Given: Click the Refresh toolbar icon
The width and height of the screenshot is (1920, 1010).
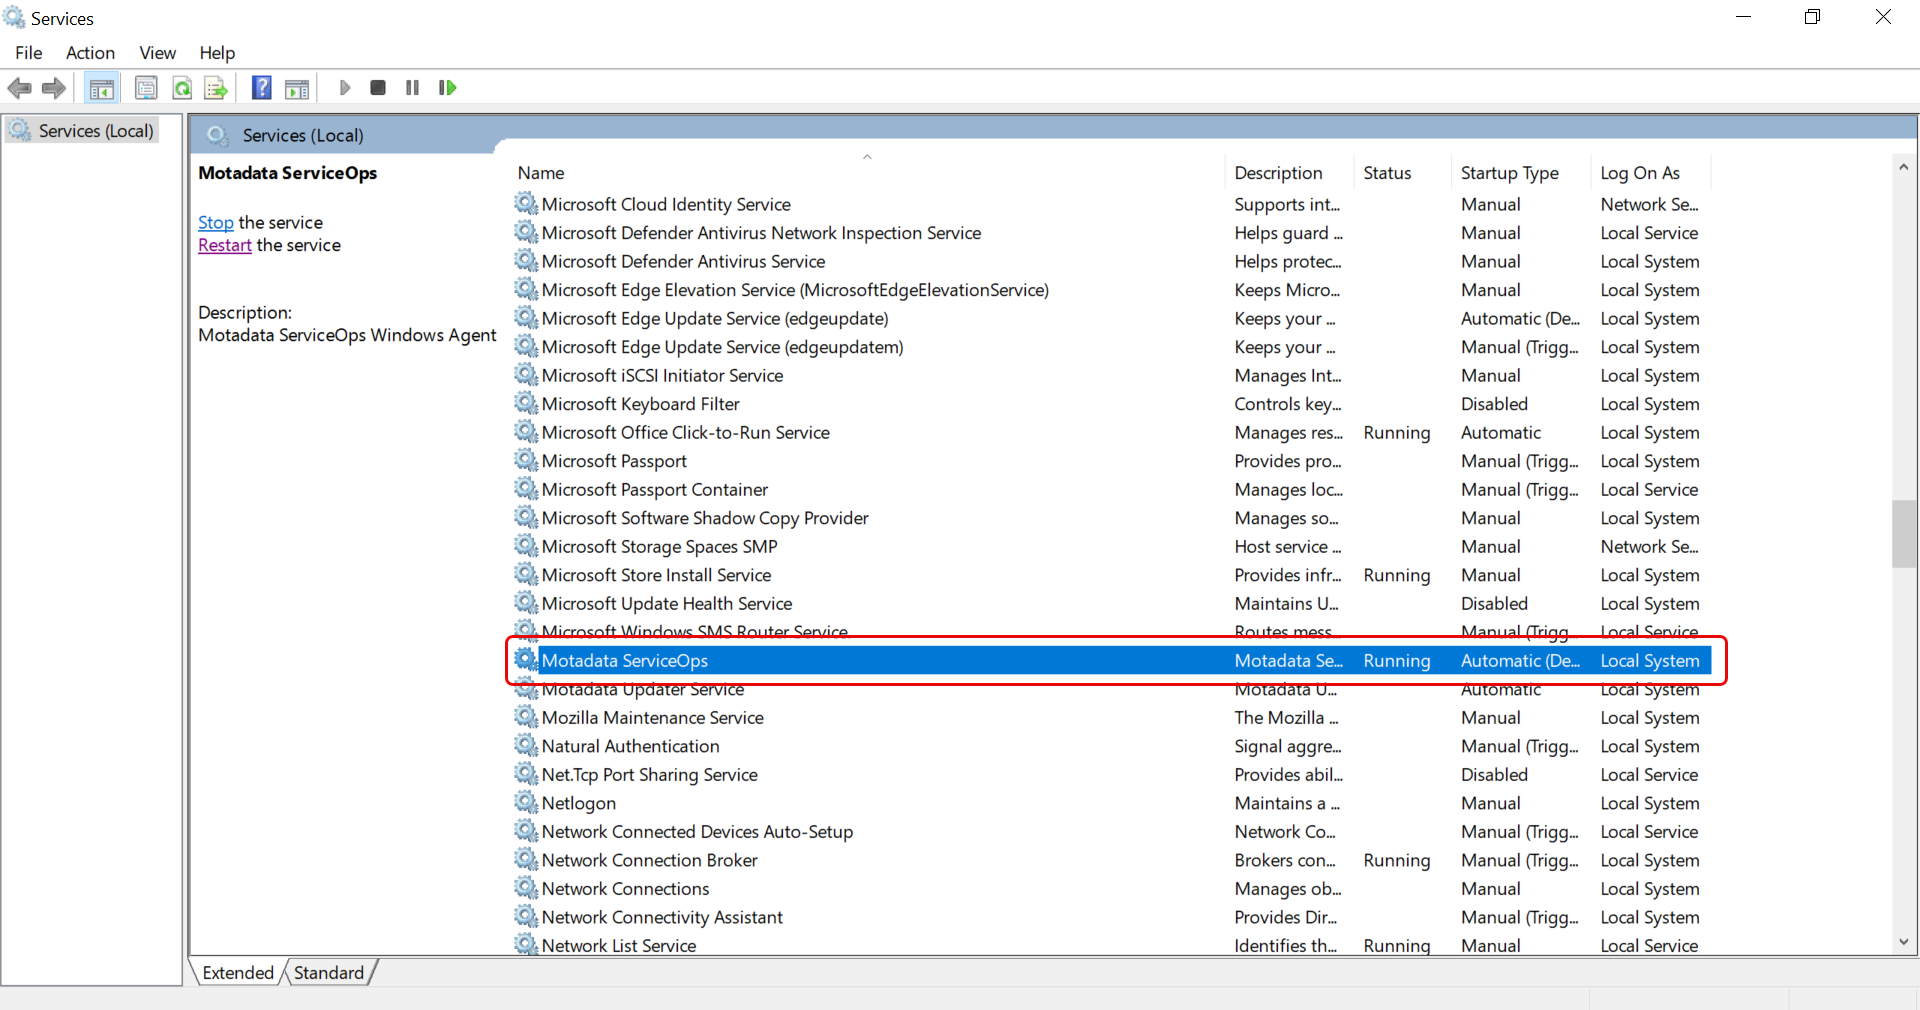Looking at the screenshot, I should click(x=182, y=88).
